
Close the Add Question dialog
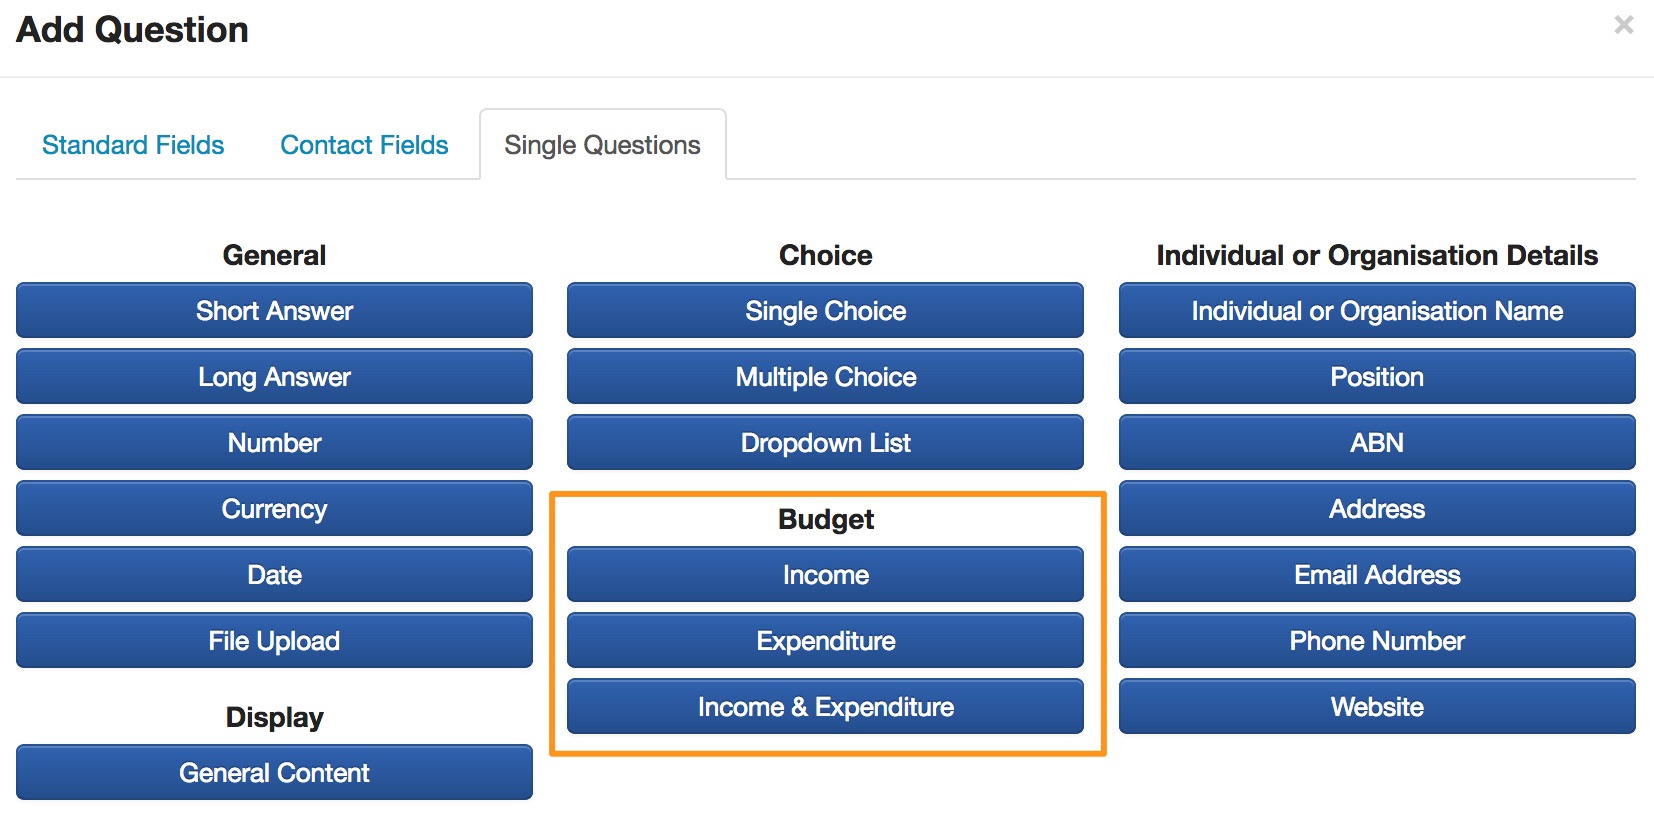[x=1623, y=25]
